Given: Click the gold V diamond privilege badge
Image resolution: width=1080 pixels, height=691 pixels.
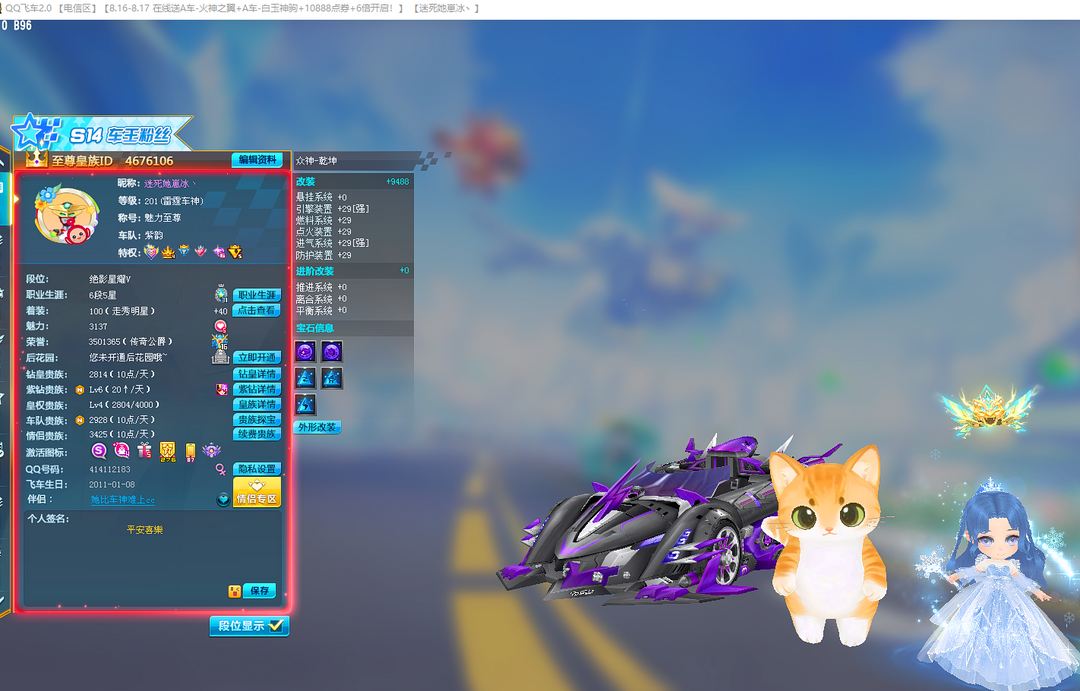Looking at the screenshot, I should pyautogui.click(x=236, y=252).
